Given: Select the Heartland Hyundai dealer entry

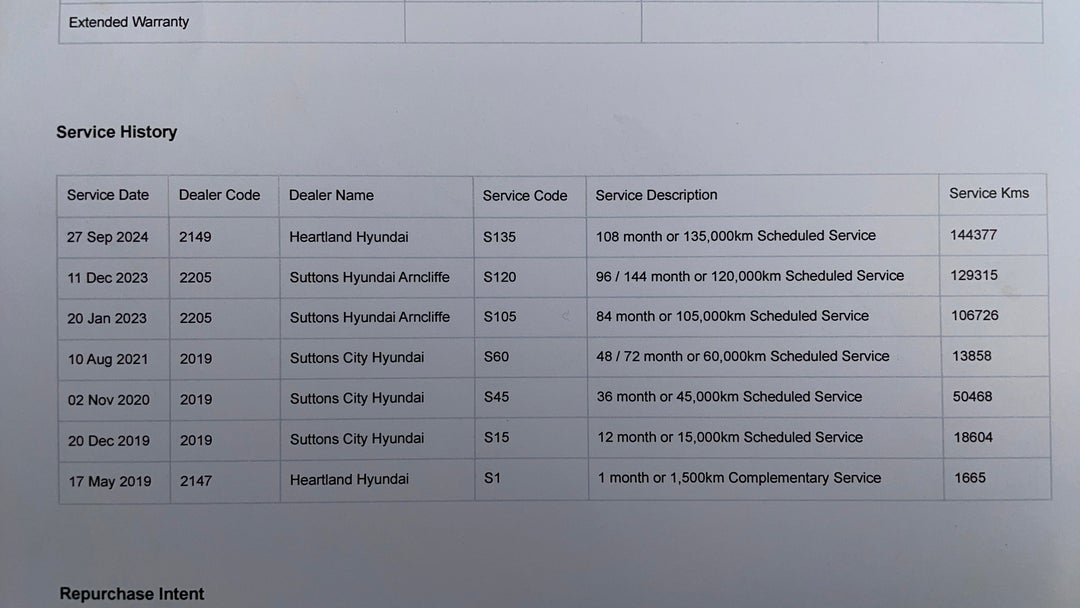Looking at the screenshot, I should pos(349,236).
